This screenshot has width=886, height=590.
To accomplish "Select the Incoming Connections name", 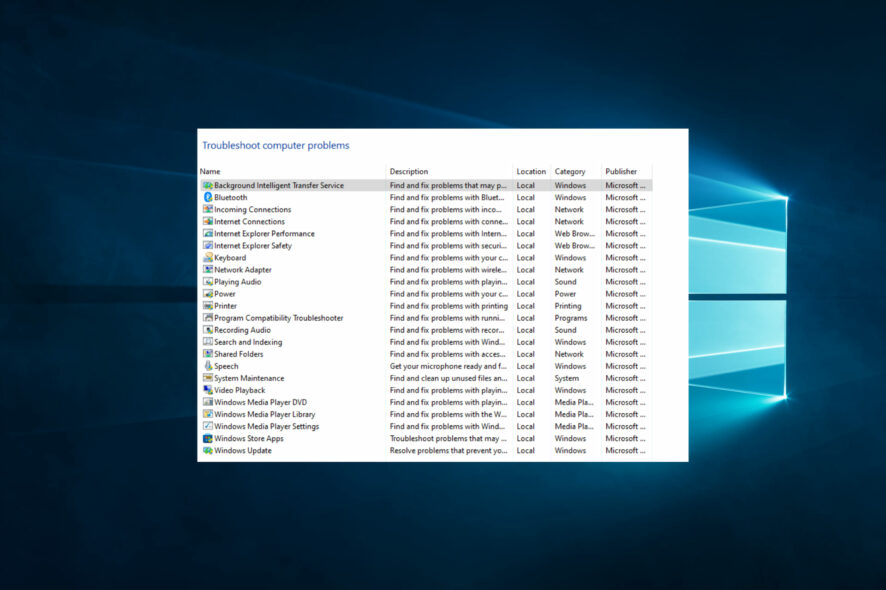I will (x=253, y=209).
